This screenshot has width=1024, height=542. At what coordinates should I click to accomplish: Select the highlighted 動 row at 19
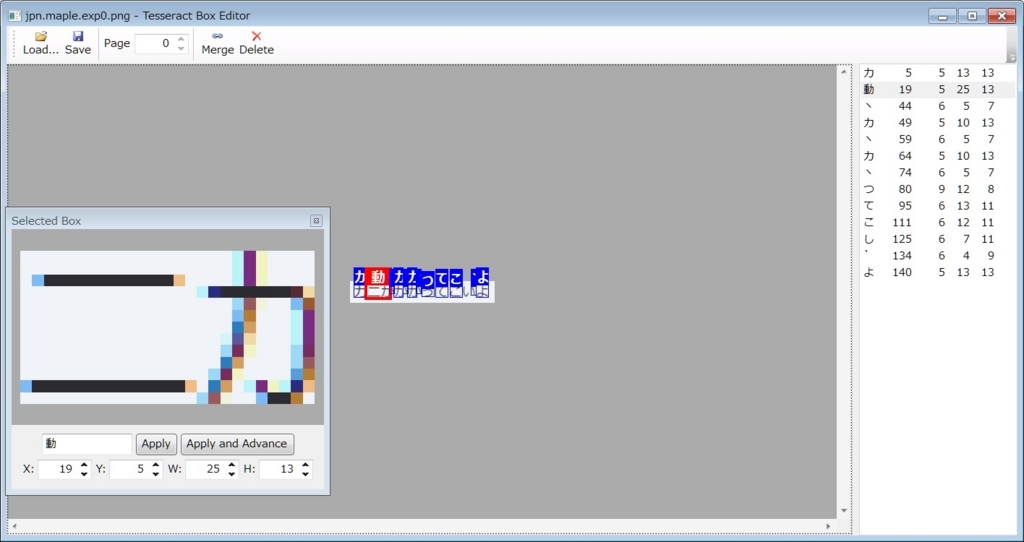pyautogui.click(x=937, y=89)
